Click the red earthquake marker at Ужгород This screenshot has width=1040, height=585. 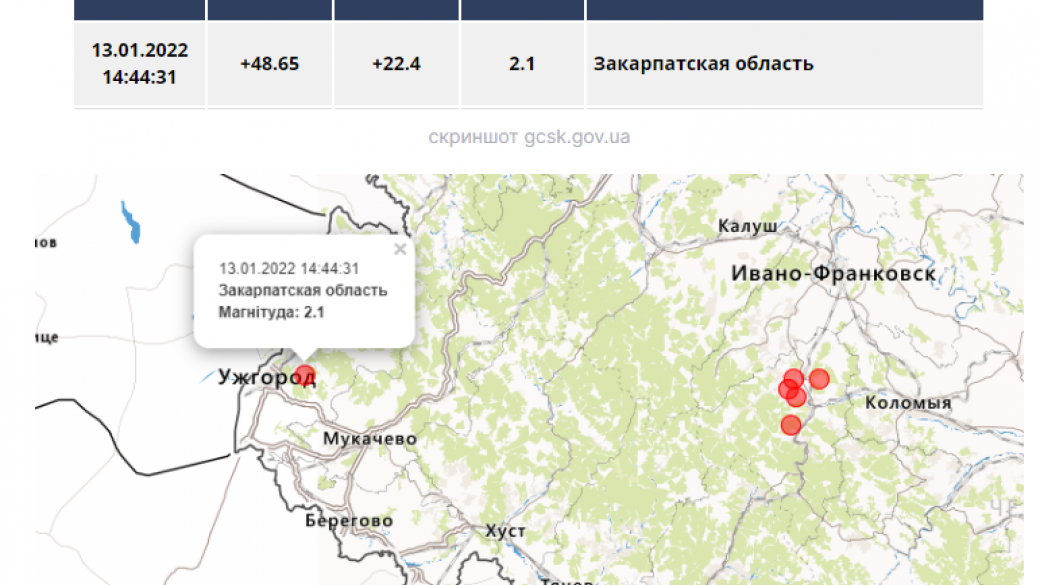click(x=305, y=376)
